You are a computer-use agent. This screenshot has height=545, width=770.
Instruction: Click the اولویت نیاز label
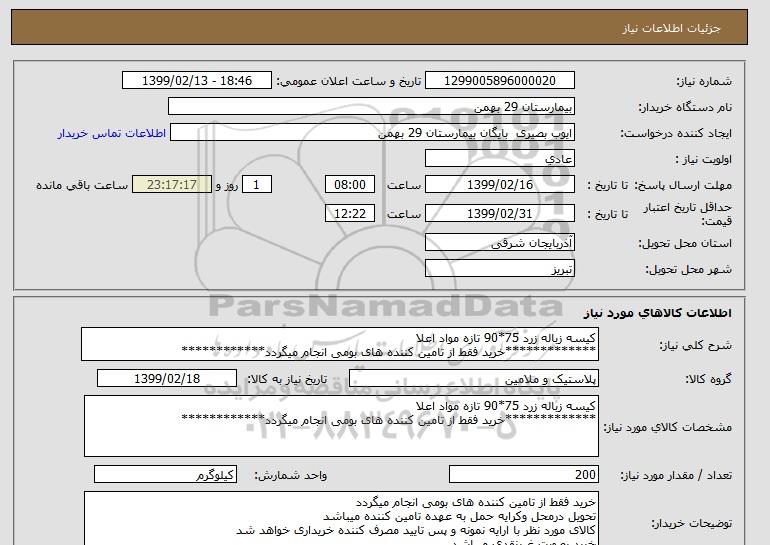pyautogui.click(x=703, y=159)
